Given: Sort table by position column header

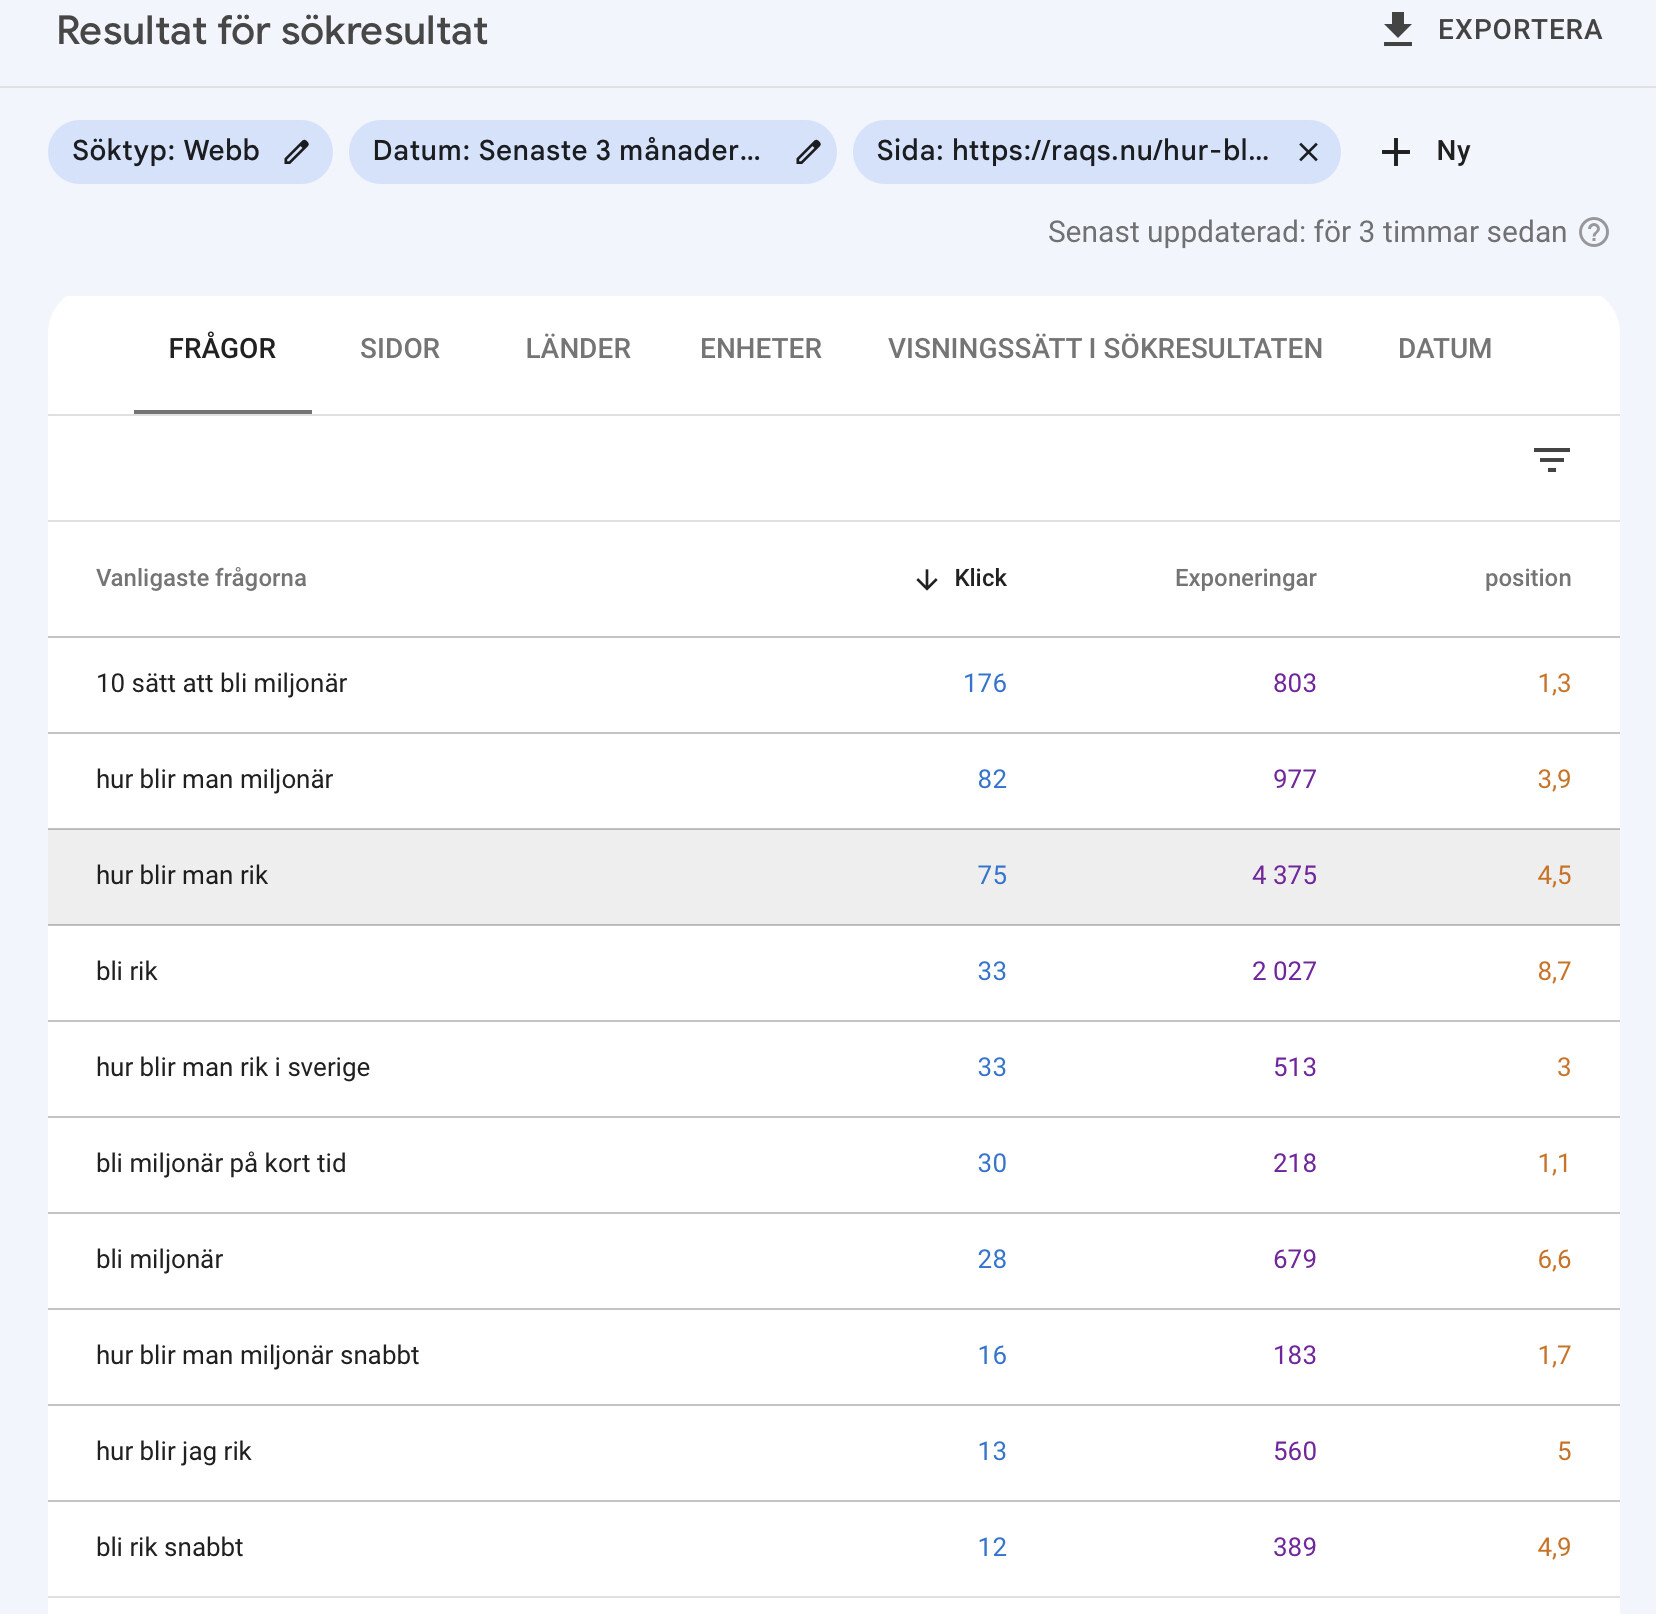Looking at the screenshot, I should [x=1527, y=578].
